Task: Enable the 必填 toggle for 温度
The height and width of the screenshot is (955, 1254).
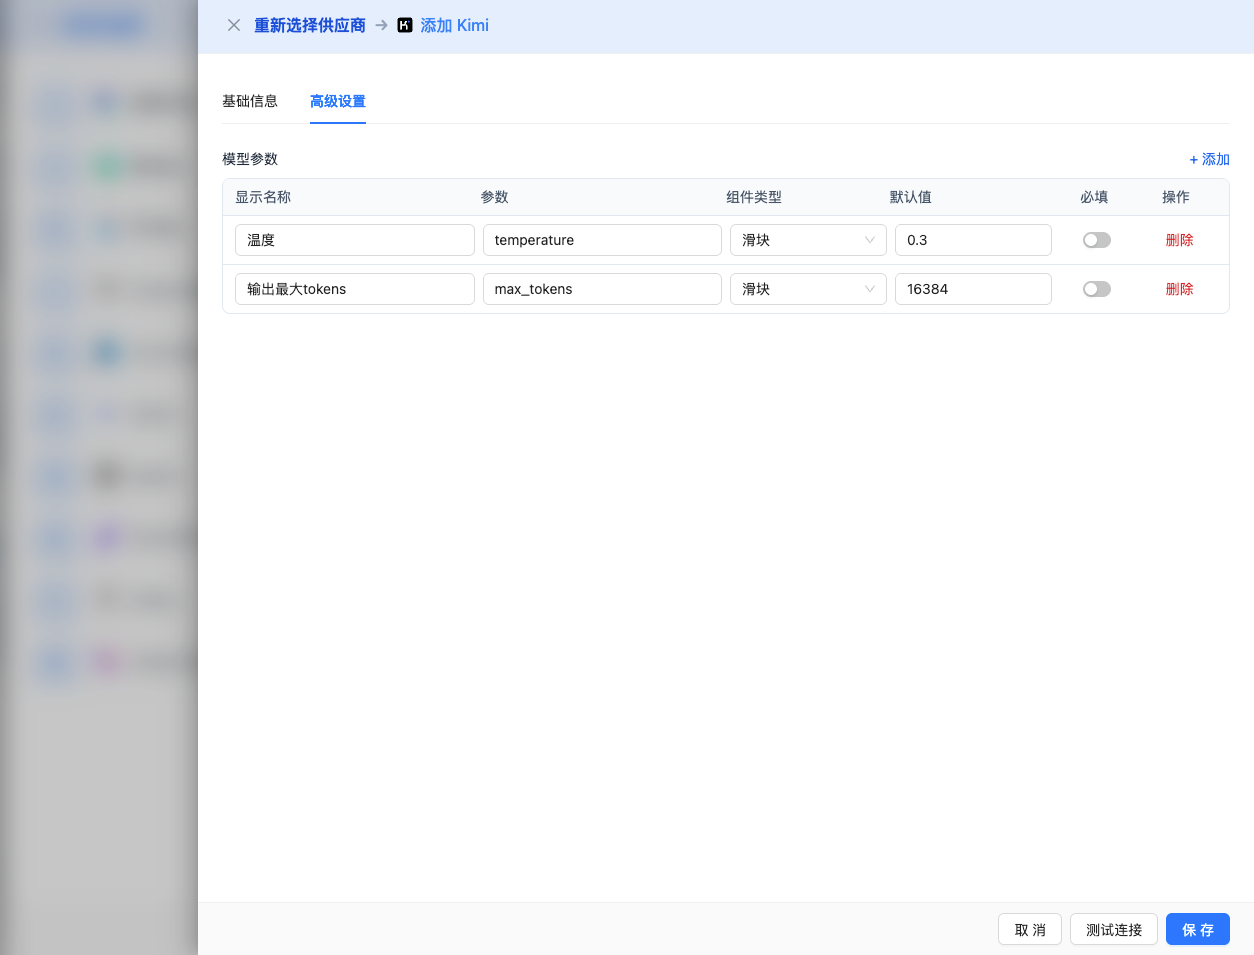Action: [1096, 239]
